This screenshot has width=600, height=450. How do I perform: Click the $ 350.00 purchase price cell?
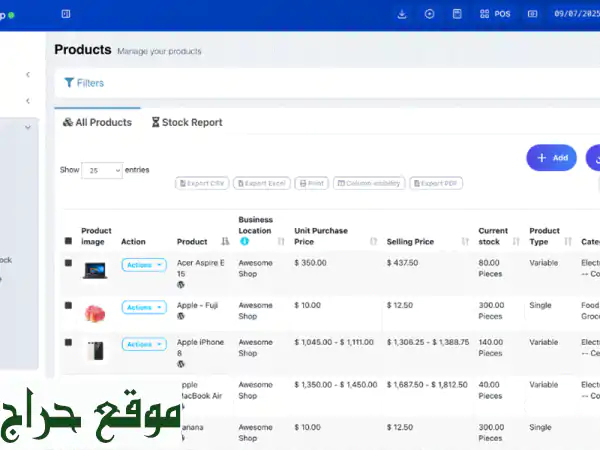[x=310, y=263]
